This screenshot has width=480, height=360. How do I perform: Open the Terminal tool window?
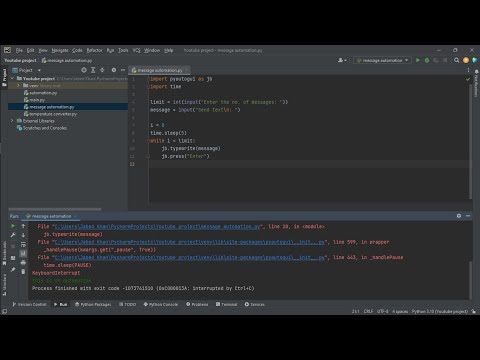pos(227,304)
